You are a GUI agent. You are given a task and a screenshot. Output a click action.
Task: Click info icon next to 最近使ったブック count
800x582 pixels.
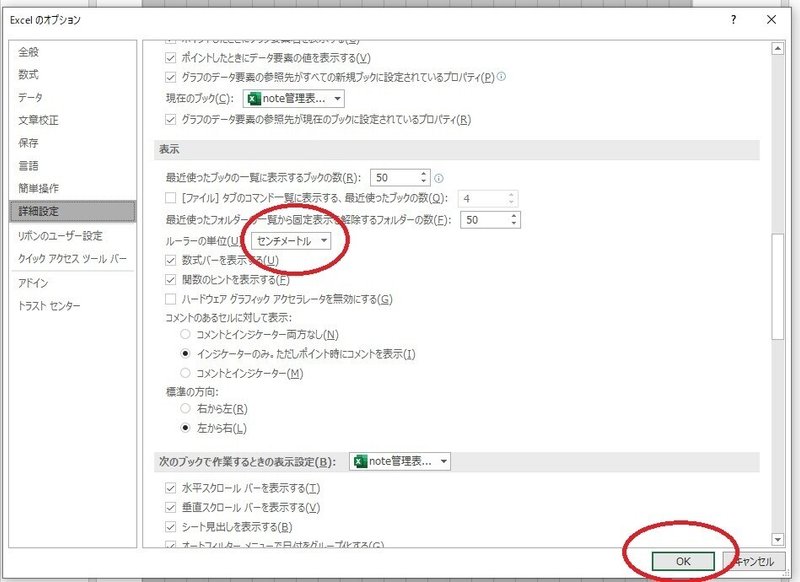tap(439, 178)
